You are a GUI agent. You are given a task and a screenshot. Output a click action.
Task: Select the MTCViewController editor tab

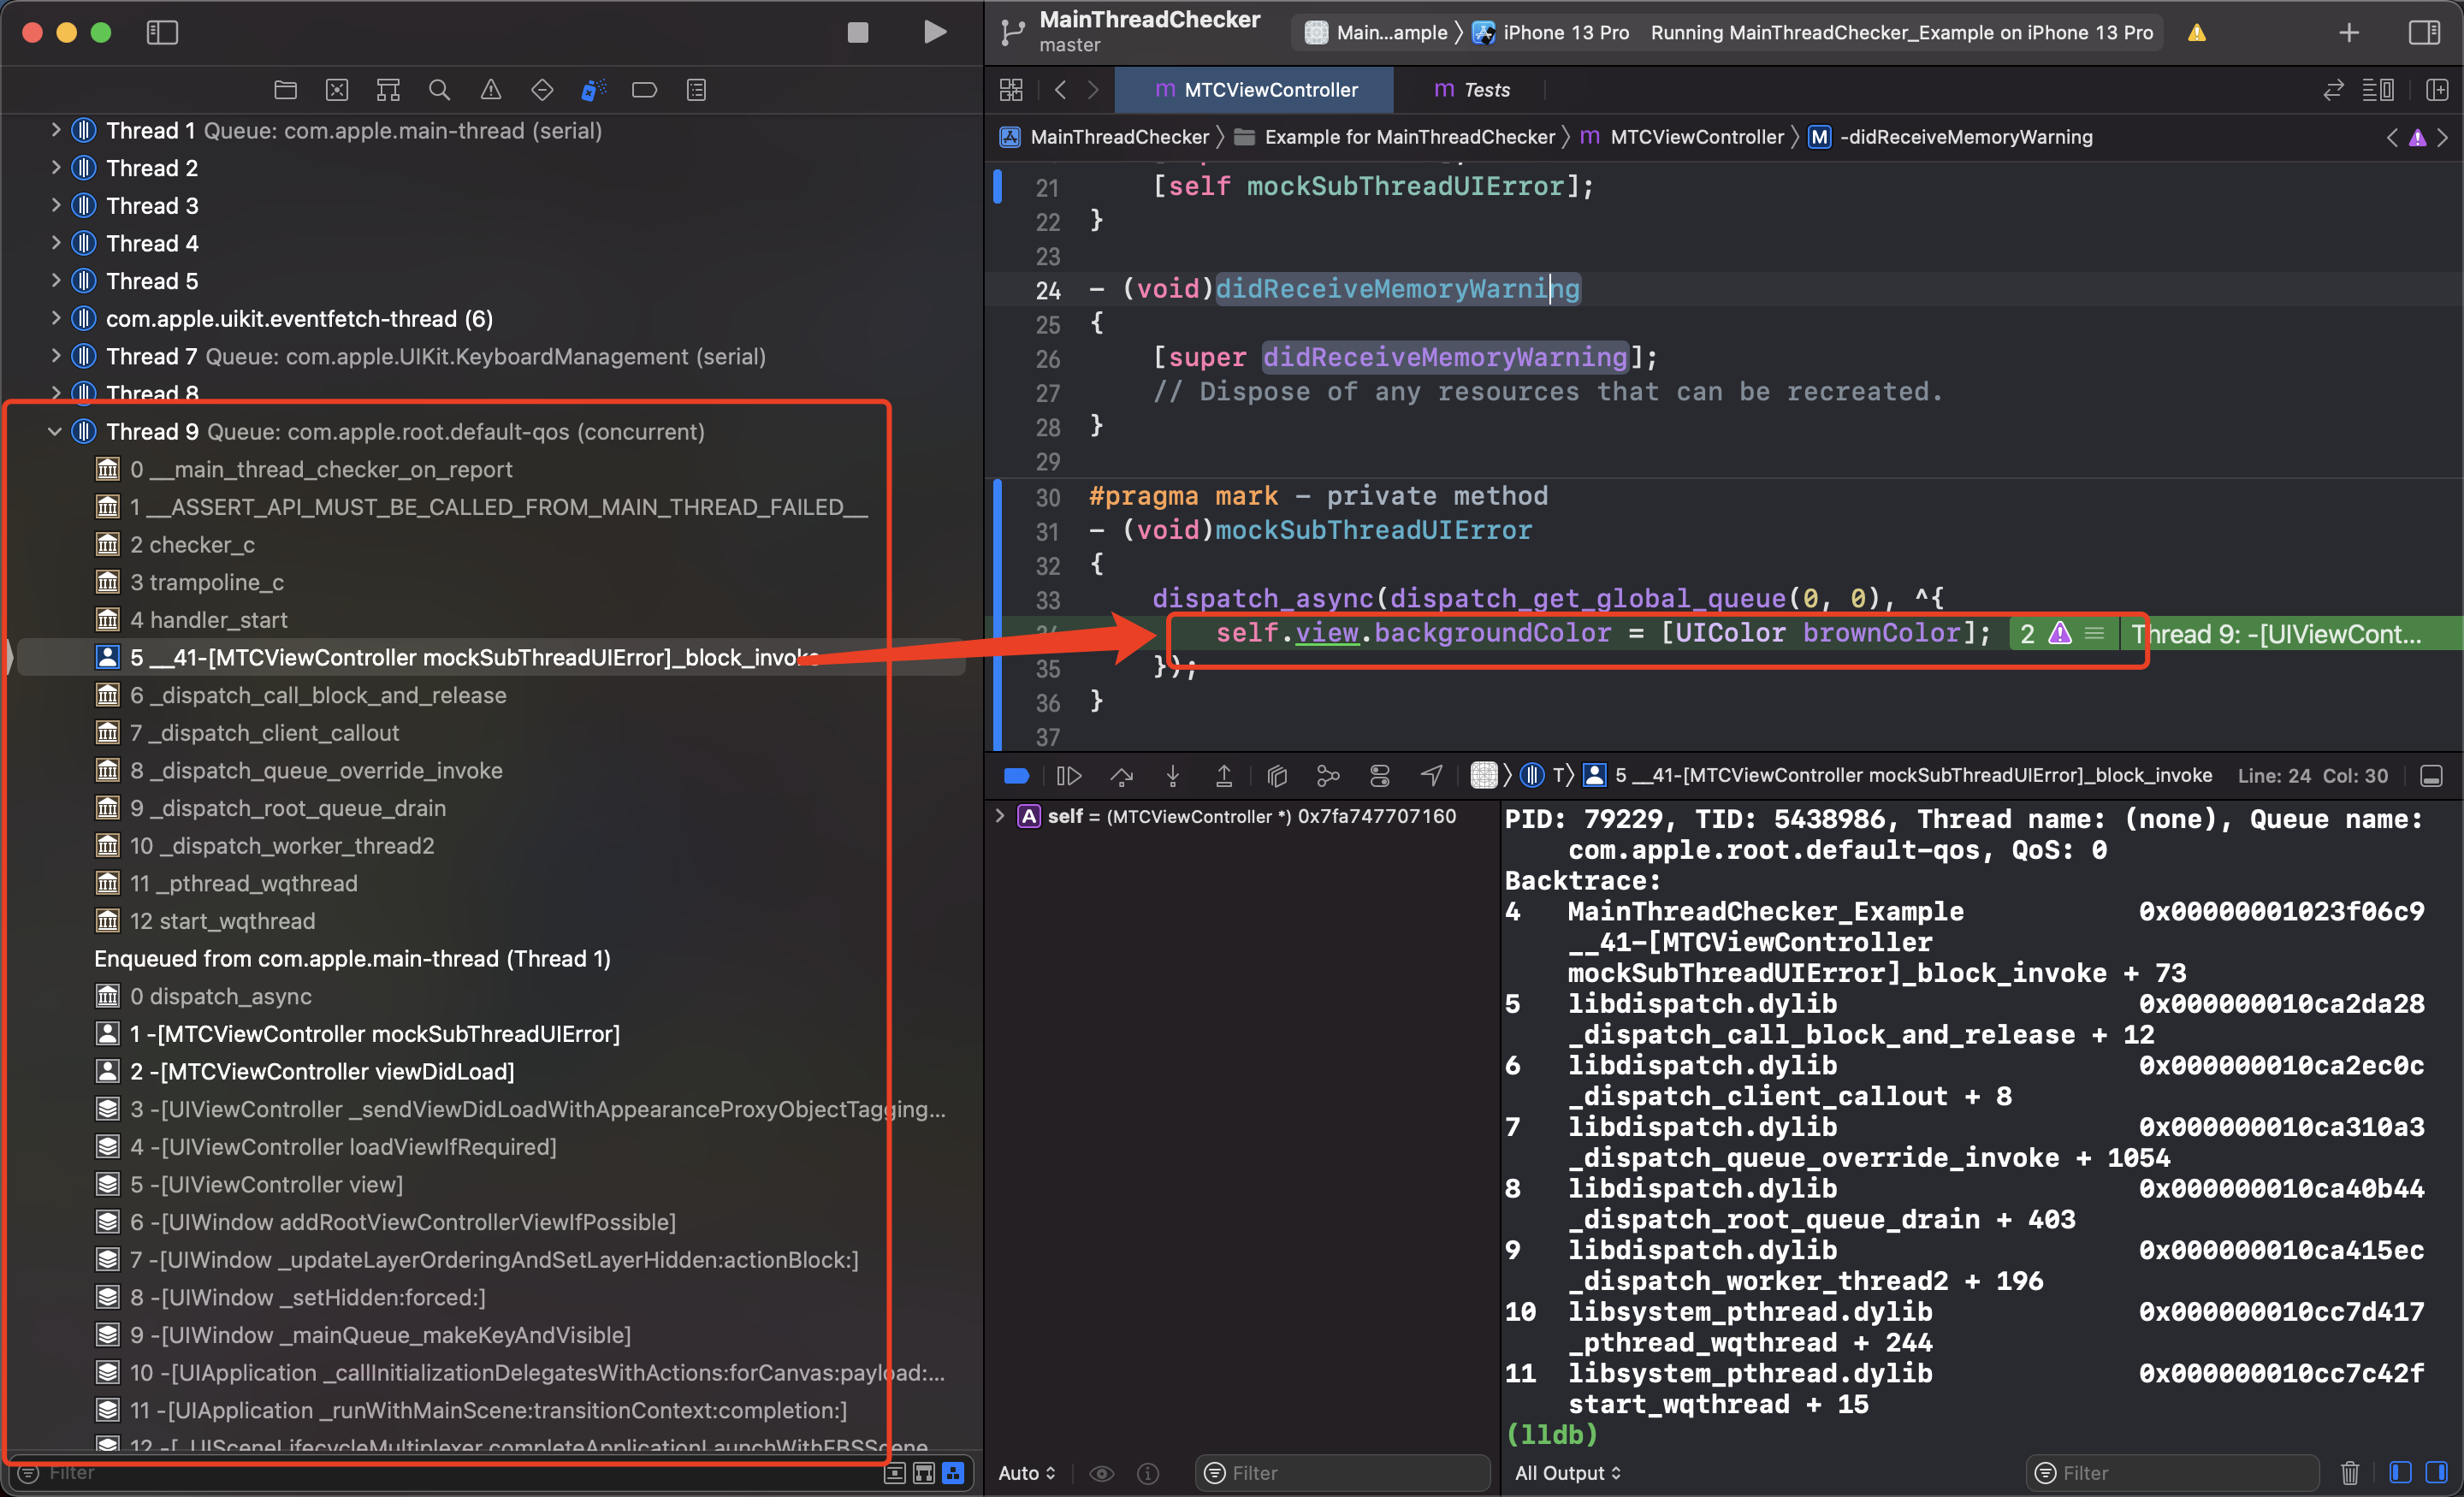tap(1255, 90)
